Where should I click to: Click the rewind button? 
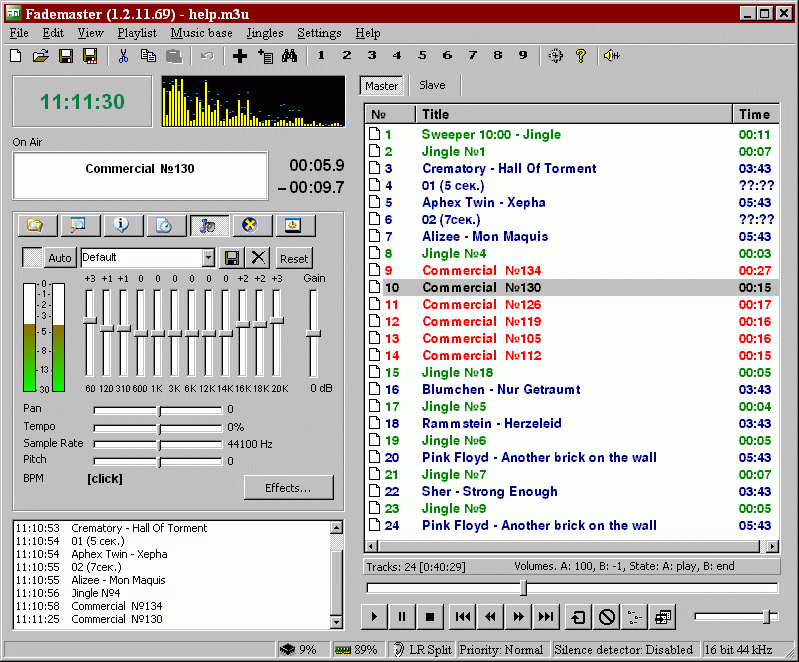pyautogui.click(x=490, y=617)
